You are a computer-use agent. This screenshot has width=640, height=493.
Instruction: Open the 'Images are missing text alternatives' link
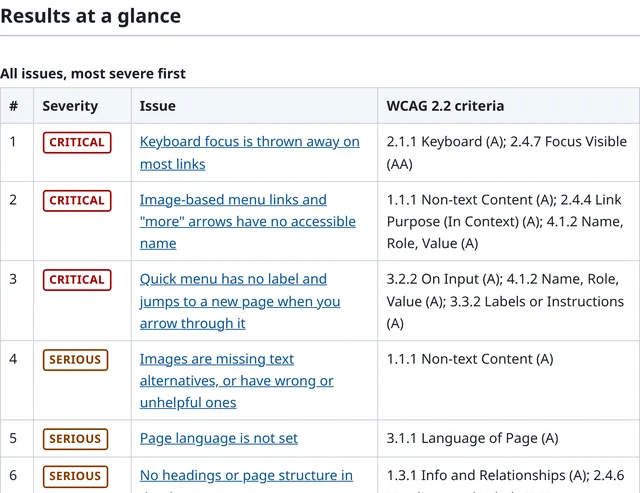click(237, 380)
